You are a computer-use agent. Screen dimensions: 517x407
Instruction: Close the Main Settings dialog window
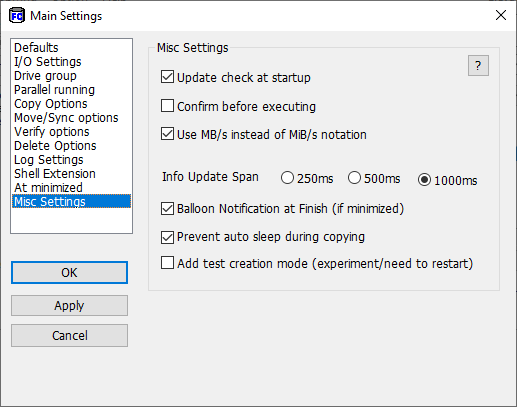501,15
